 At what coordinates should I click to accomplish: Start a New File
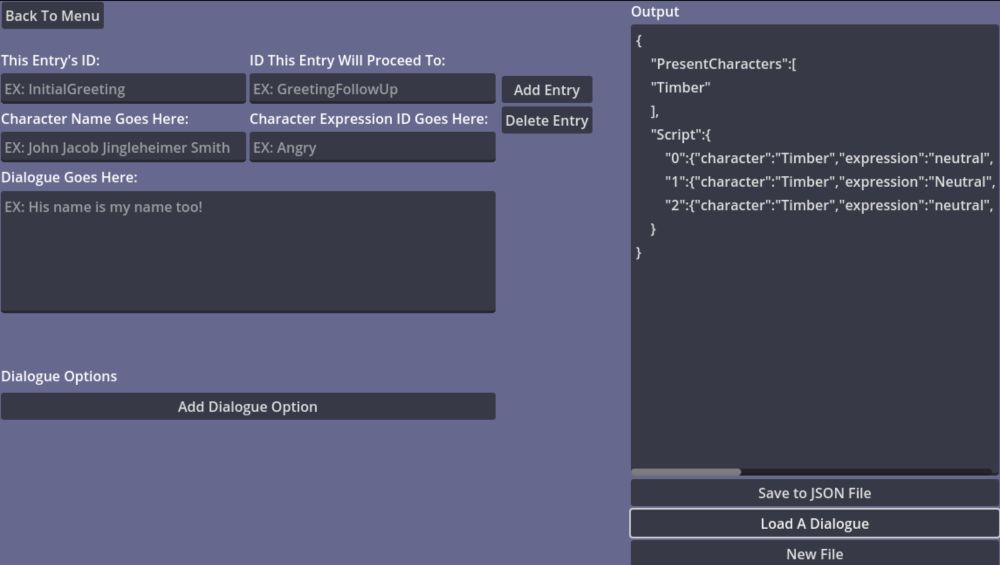814,554
